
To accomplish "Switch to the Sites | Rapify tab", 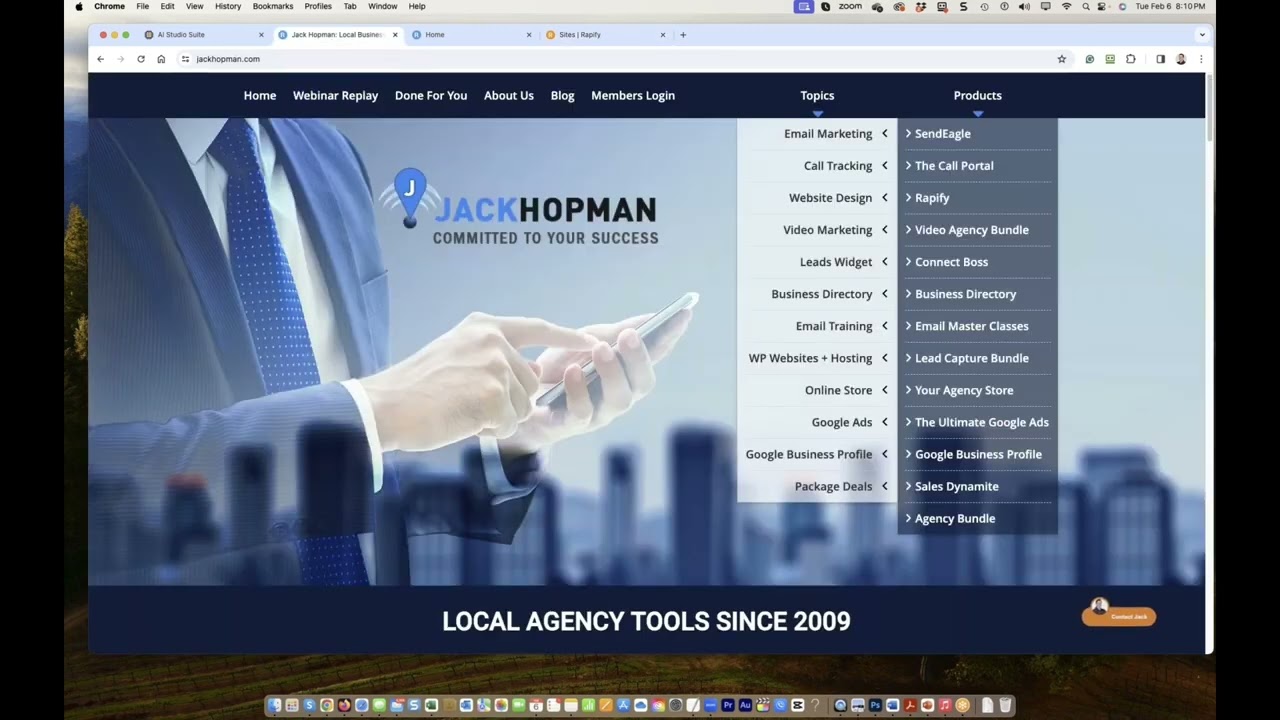I will 604,35.
